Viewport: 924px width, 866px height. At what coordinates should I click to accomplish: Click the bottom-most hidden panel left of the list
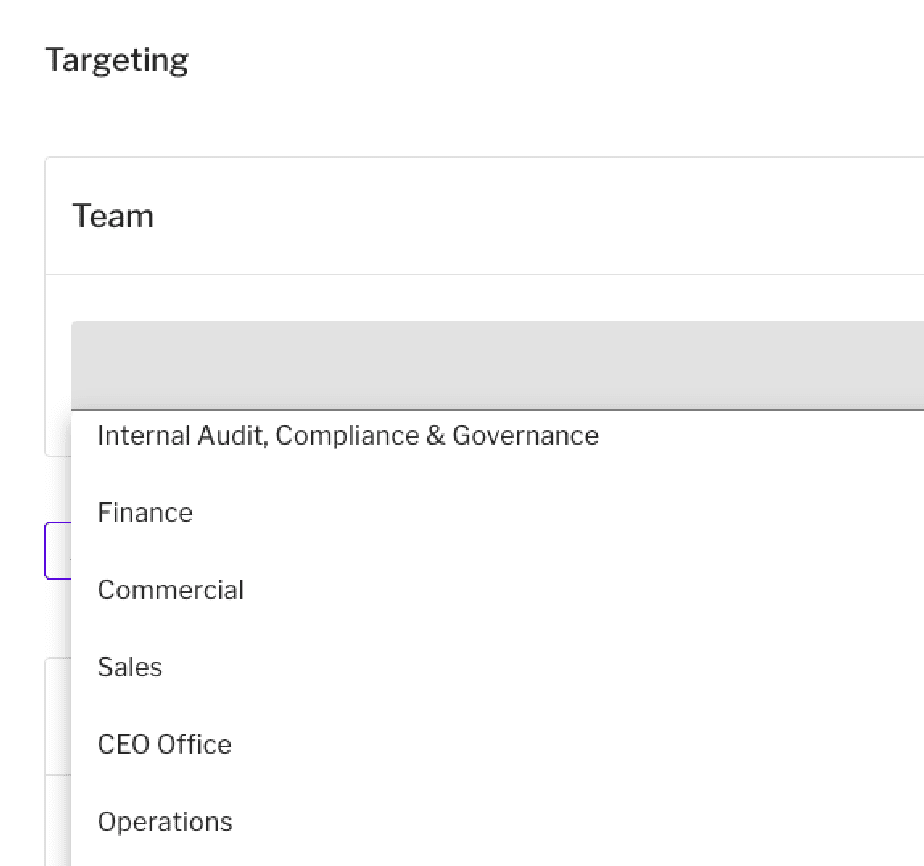tap(58, 821)
